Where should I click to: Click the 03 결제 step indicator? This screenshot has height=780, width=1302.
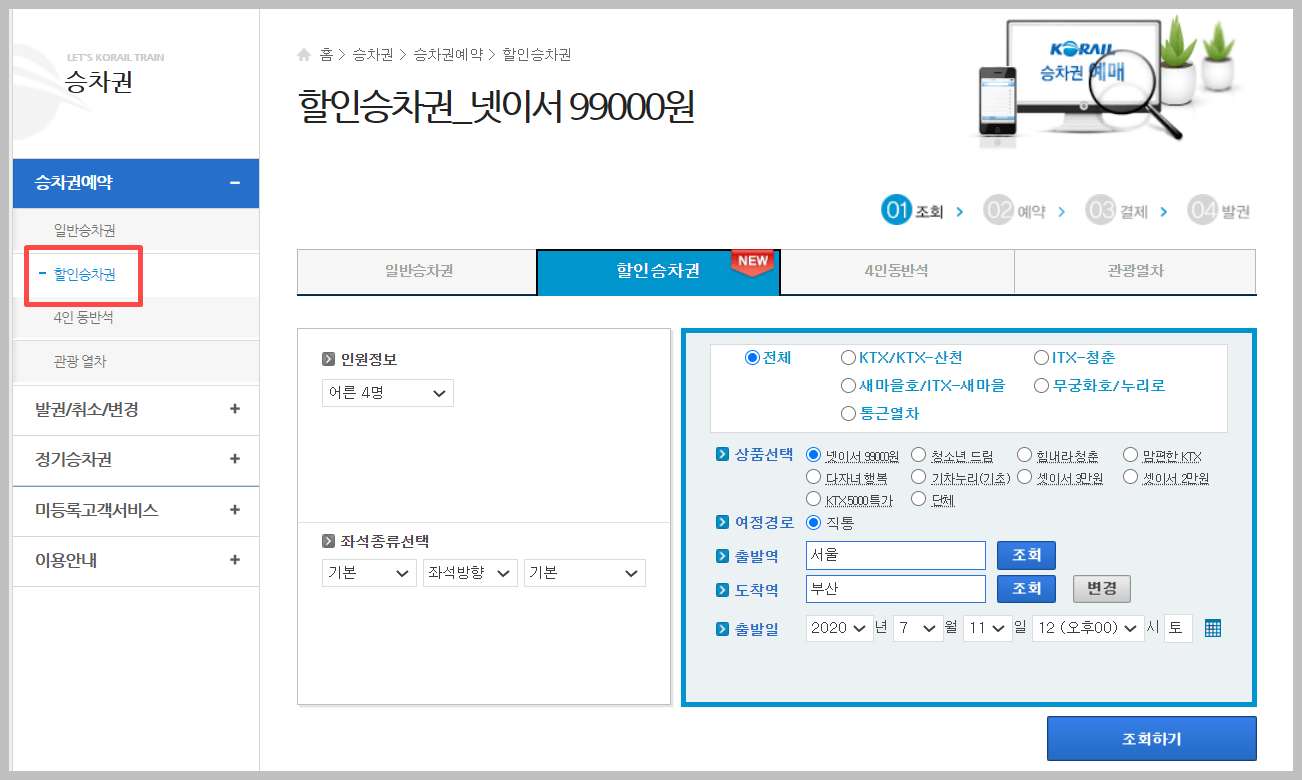[1117, 211]
